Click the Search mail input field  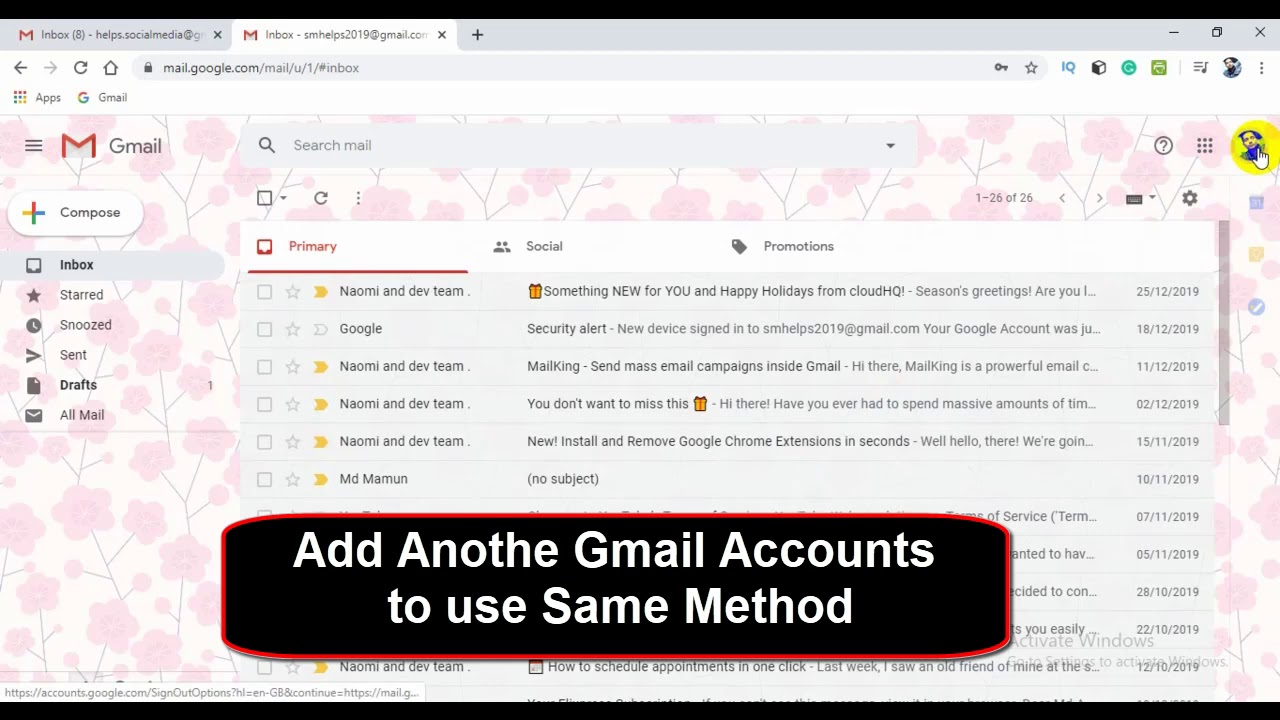(x=580, y=146)
